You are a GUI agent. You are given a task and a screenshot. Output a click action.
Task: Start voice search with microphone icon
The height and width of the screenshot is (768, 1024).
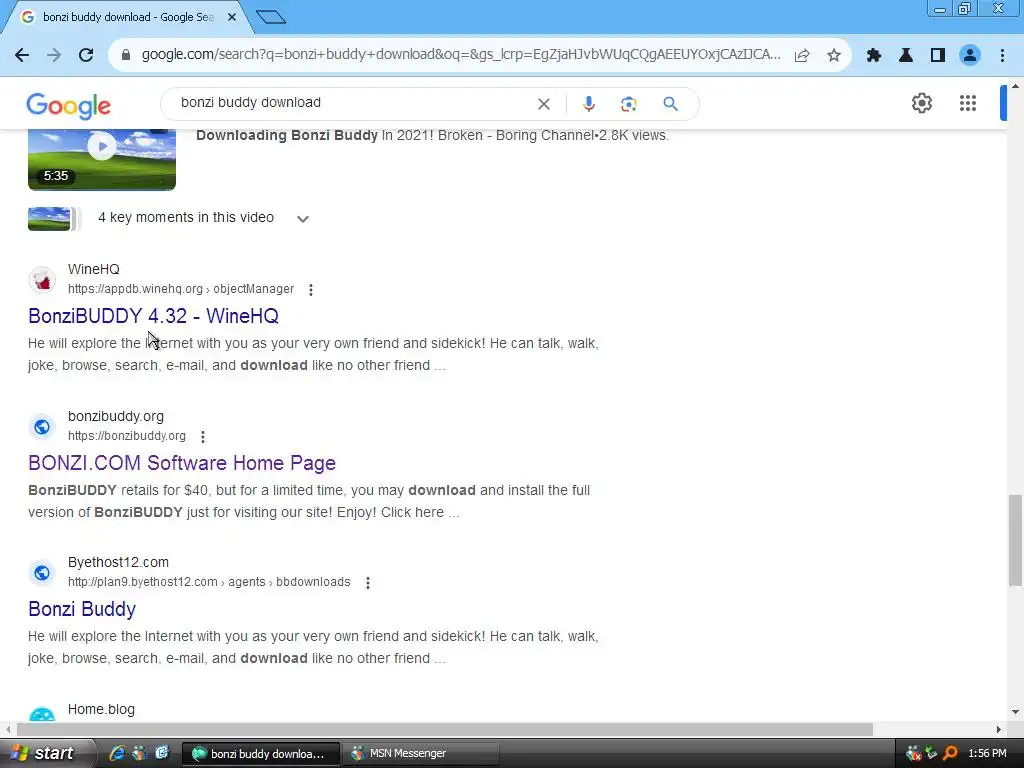tap(588, 104)
